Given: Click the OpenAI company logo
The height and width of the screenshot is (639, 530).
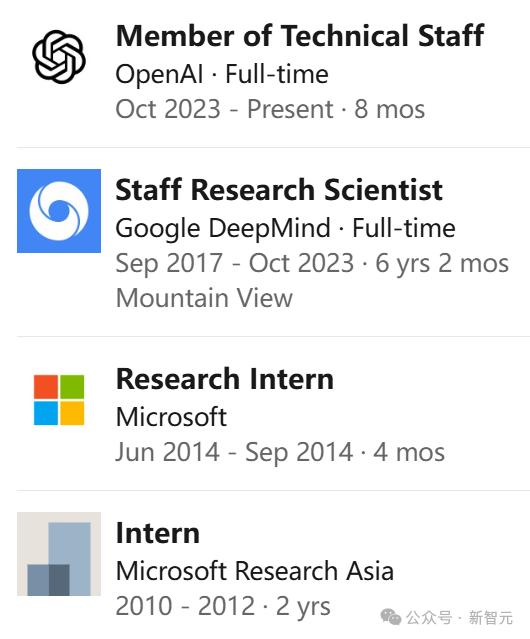Looking at the screenshot, I should pos(59,57).
